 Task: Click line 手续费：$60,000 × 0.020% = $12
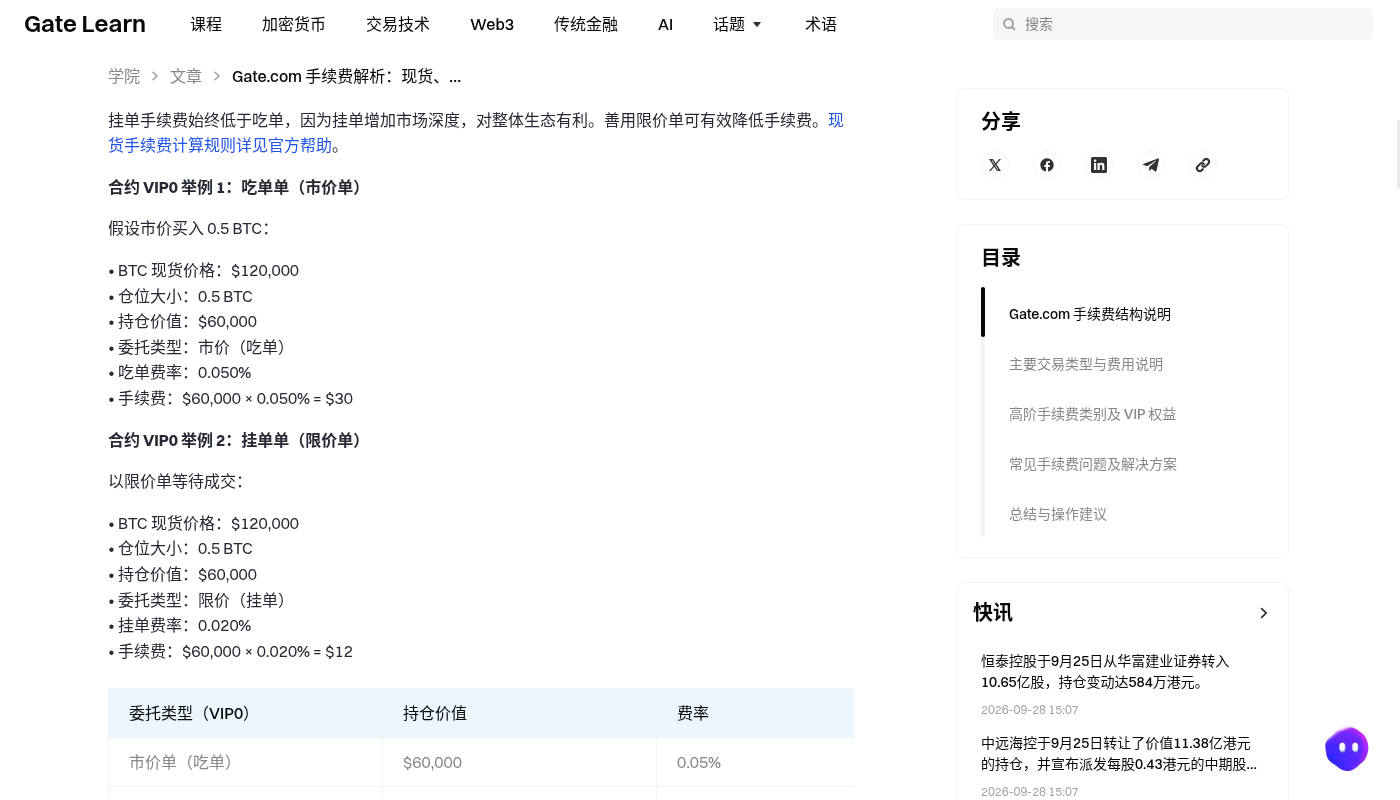click(x=231, y=651)
